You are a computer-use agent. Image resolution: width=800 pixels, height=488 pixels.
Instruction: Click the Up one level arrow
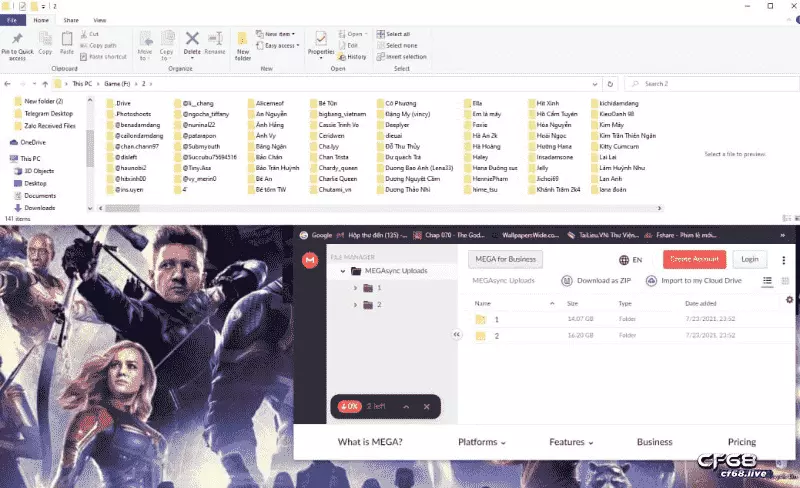[x=45, y=84]
